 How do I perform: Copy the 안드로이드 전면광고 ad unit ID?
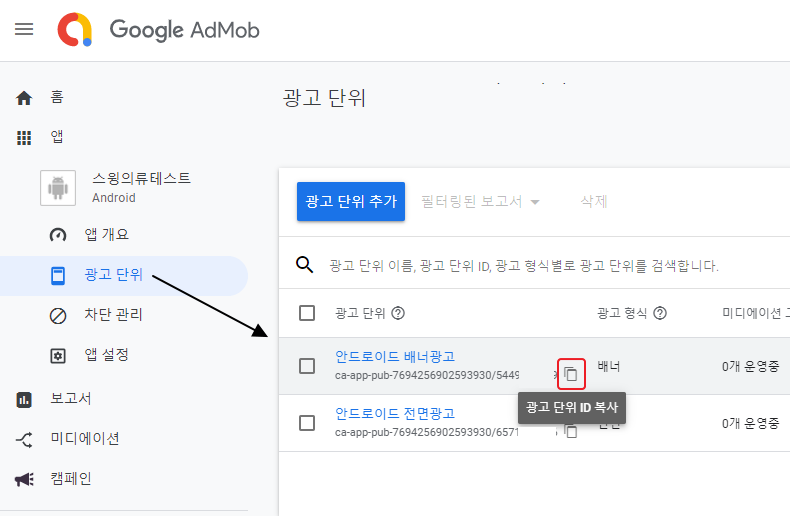[x=570, y=431]
